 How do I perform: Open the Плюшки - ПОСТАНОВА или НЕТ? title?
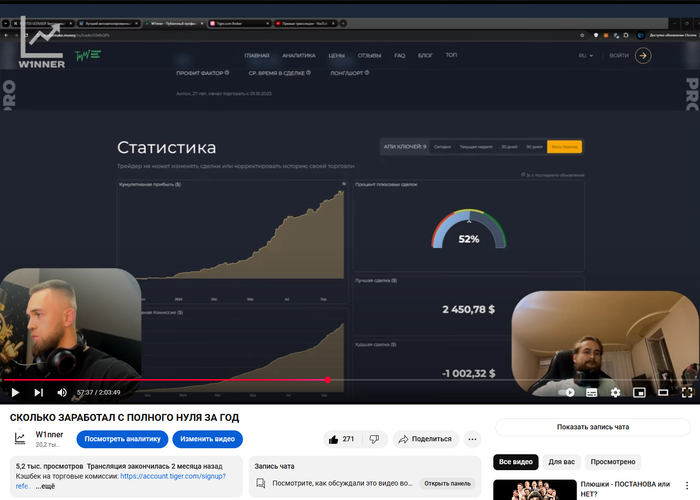(625, 489)
